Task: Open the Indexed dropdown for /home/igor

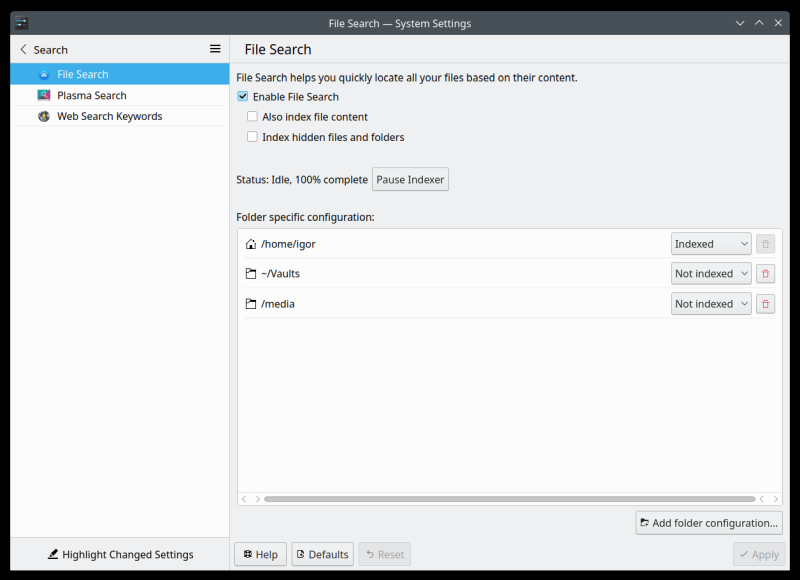Action: 711,243
